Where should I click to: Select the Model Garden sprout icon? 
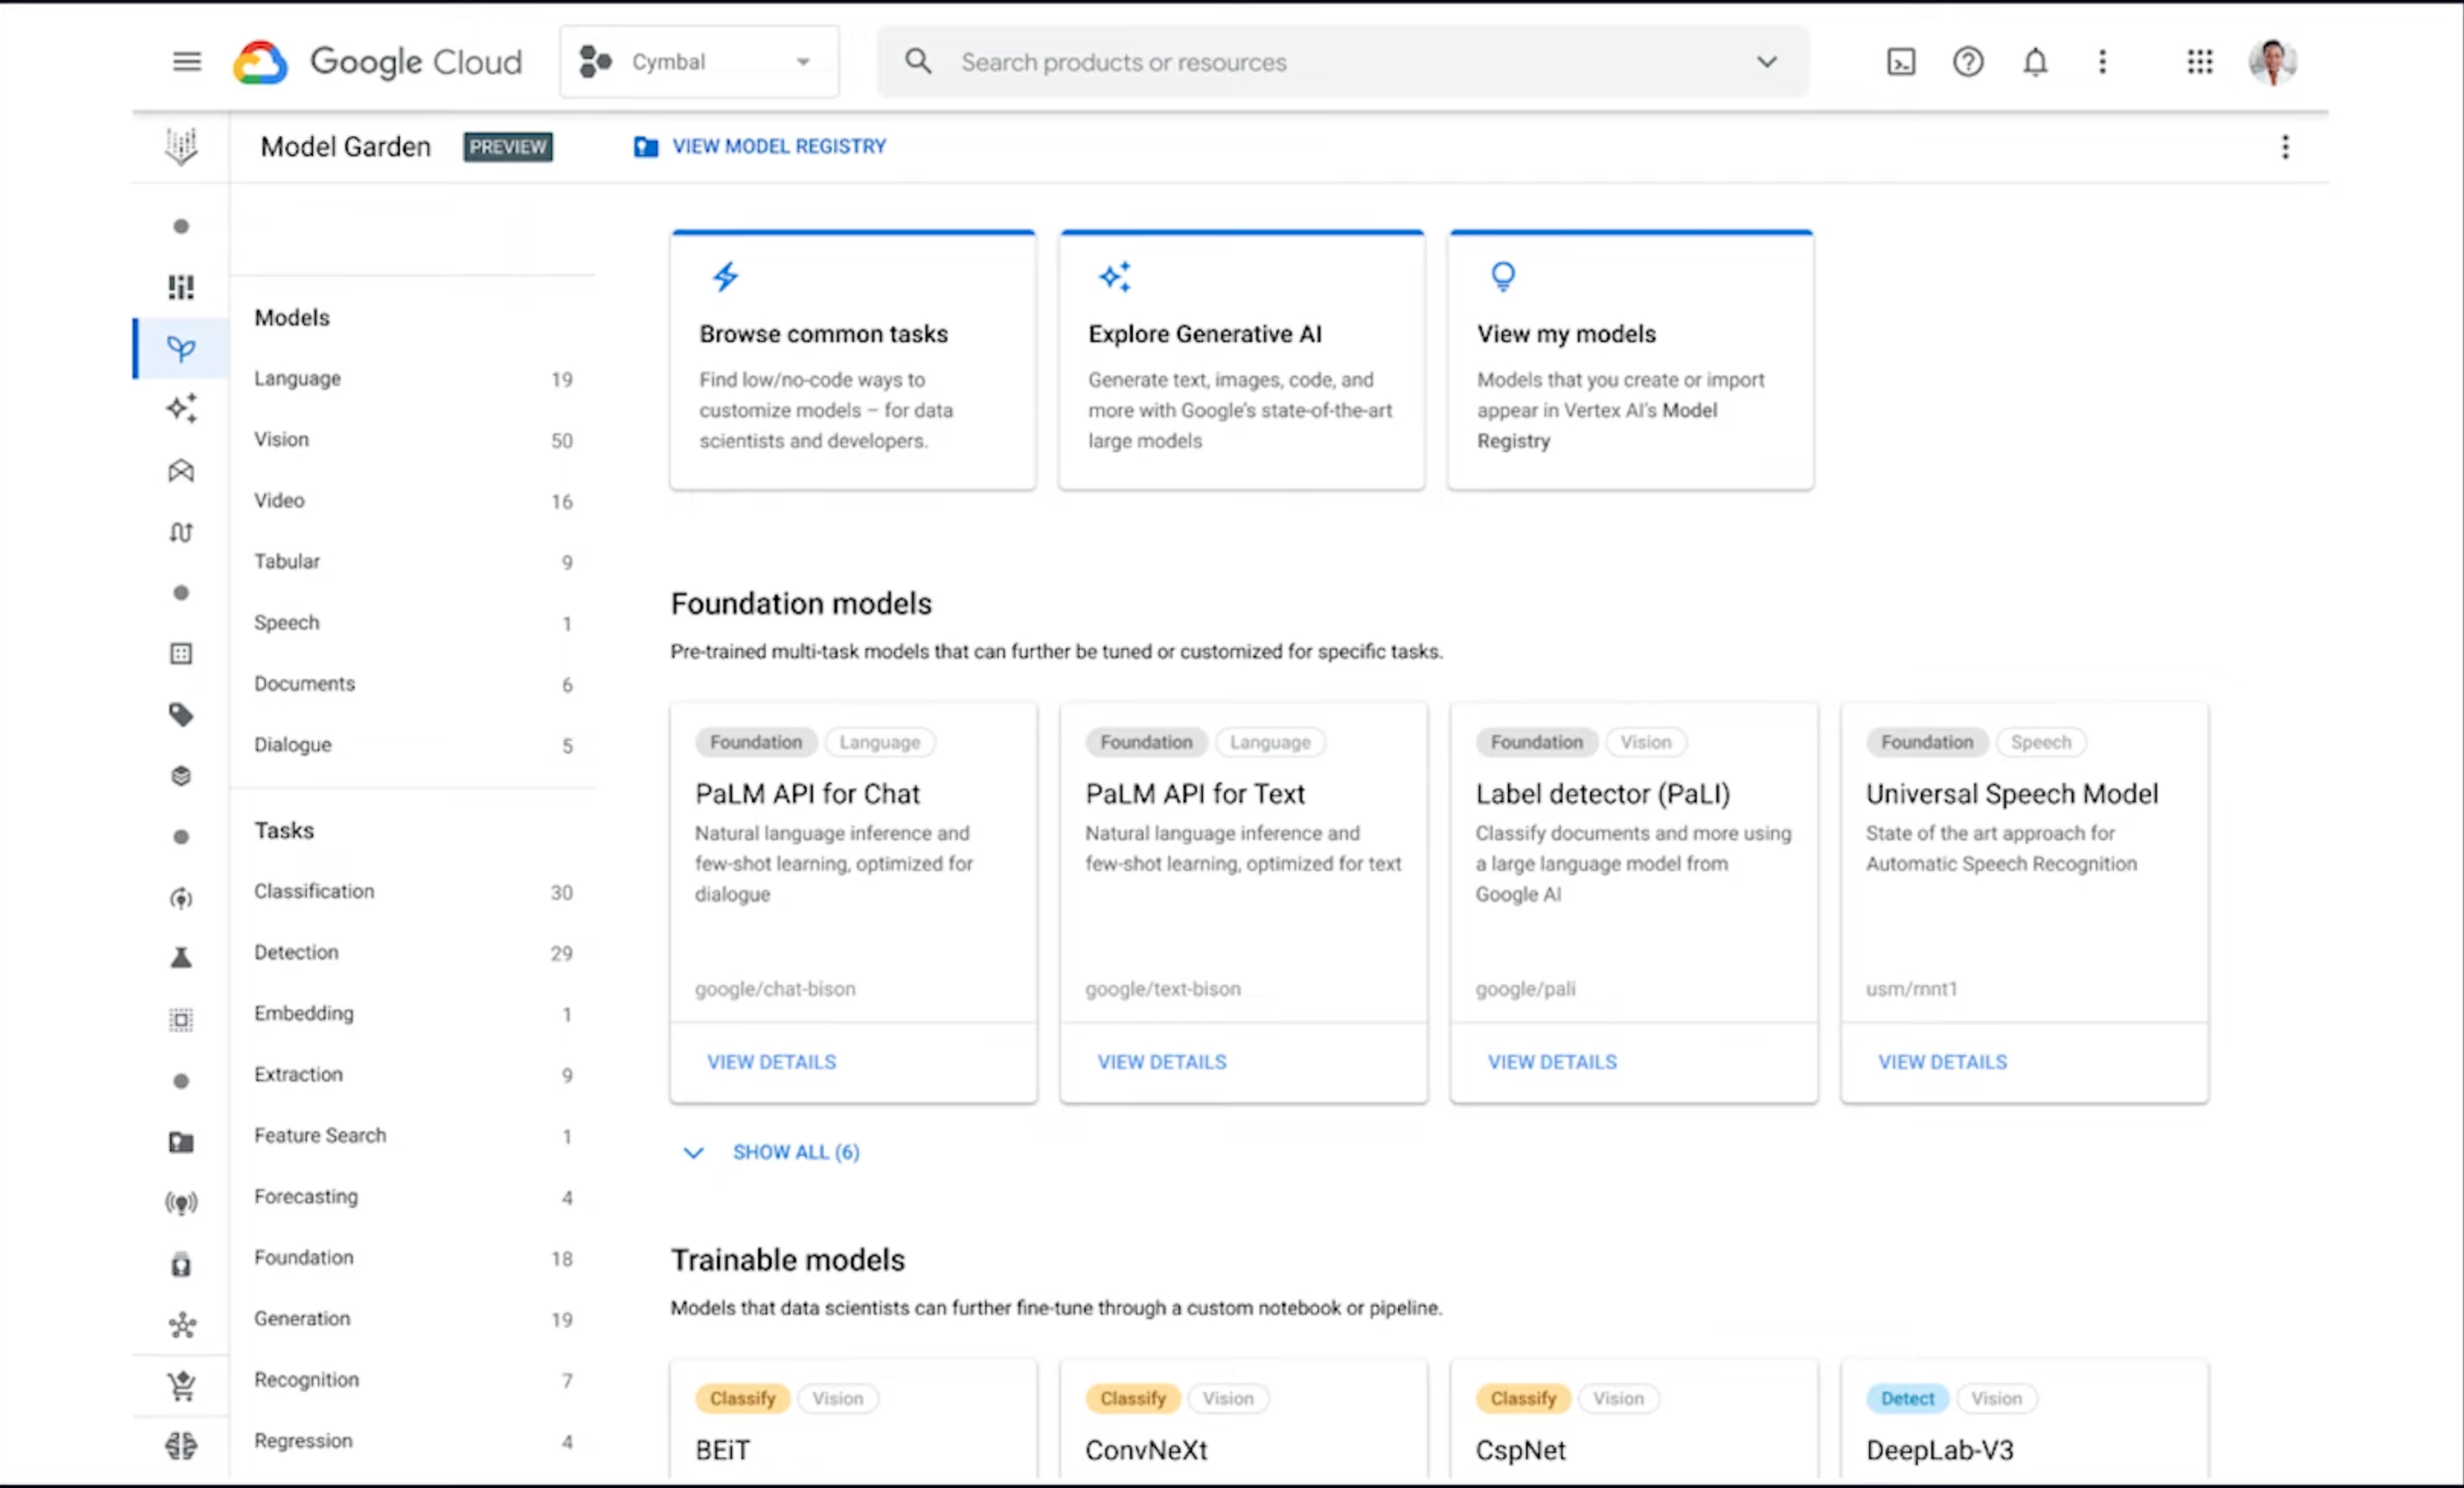181,348
